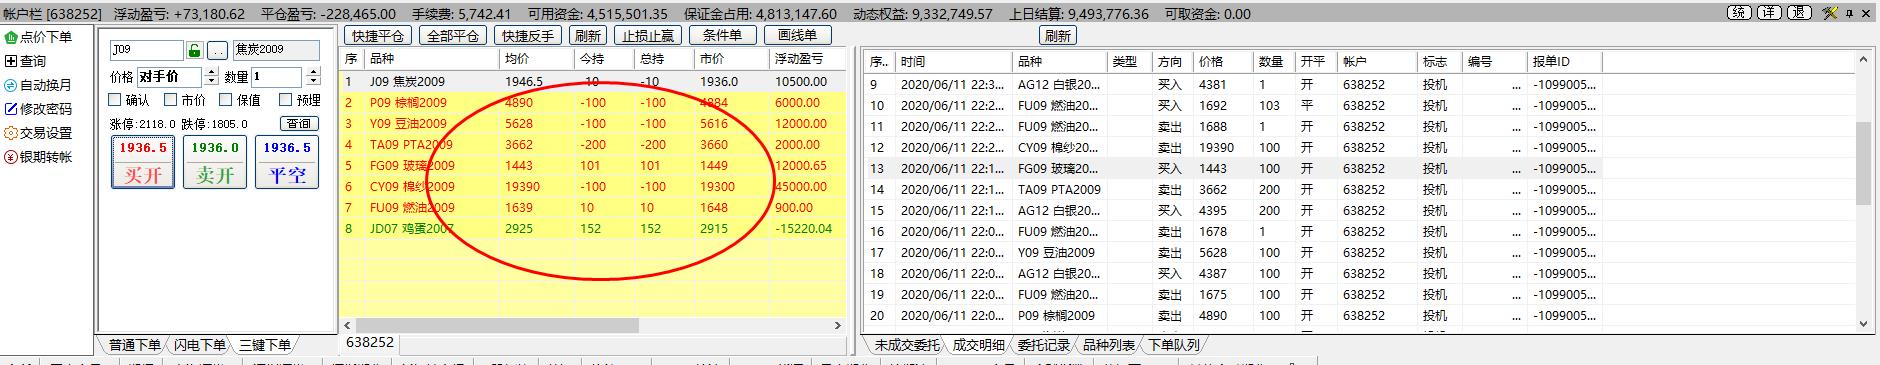Enable the 保值 checkbox

point(226,100)
